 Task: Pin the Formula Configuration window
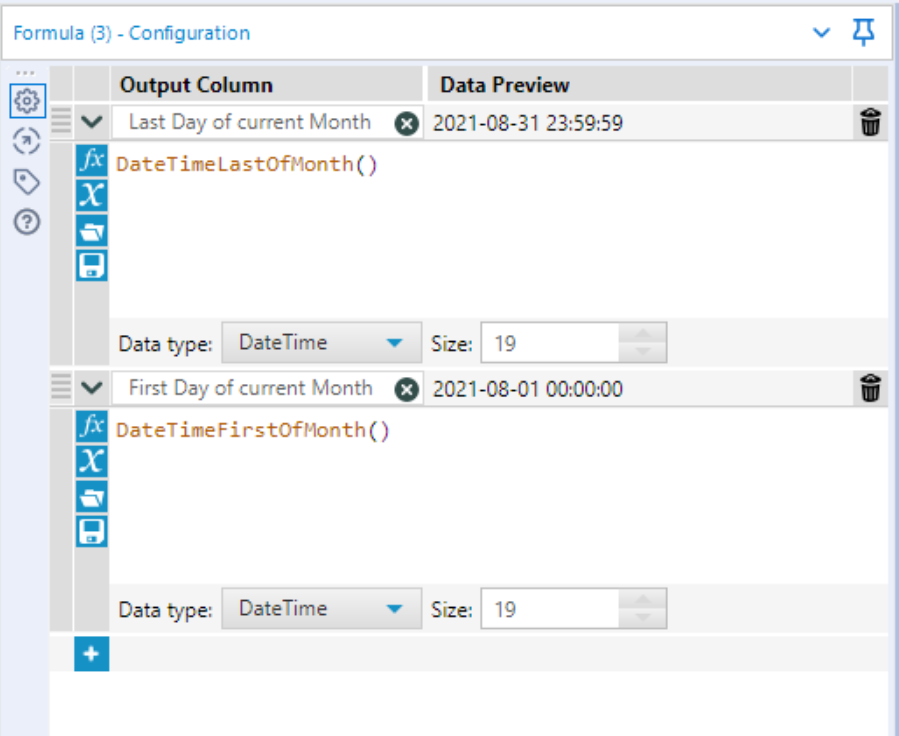(863, 33)
